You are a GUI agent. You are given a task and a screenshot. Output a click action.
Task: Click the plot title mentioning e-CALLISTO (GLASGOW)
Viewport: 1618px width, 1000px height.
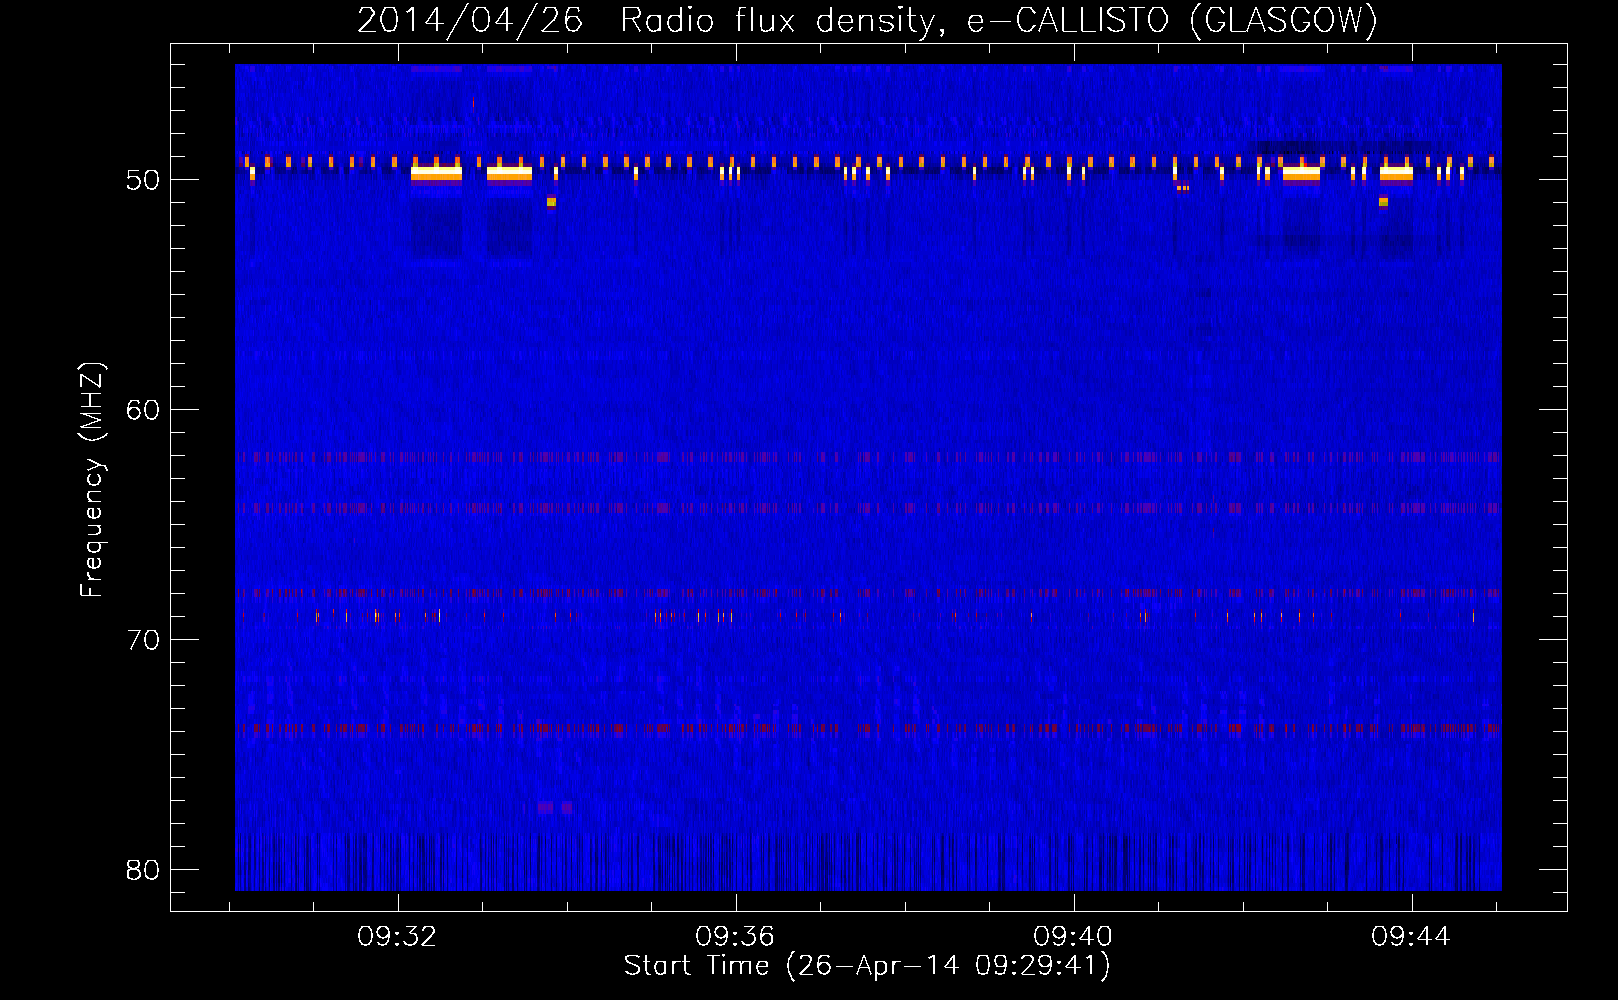click(x=867, y=20)
